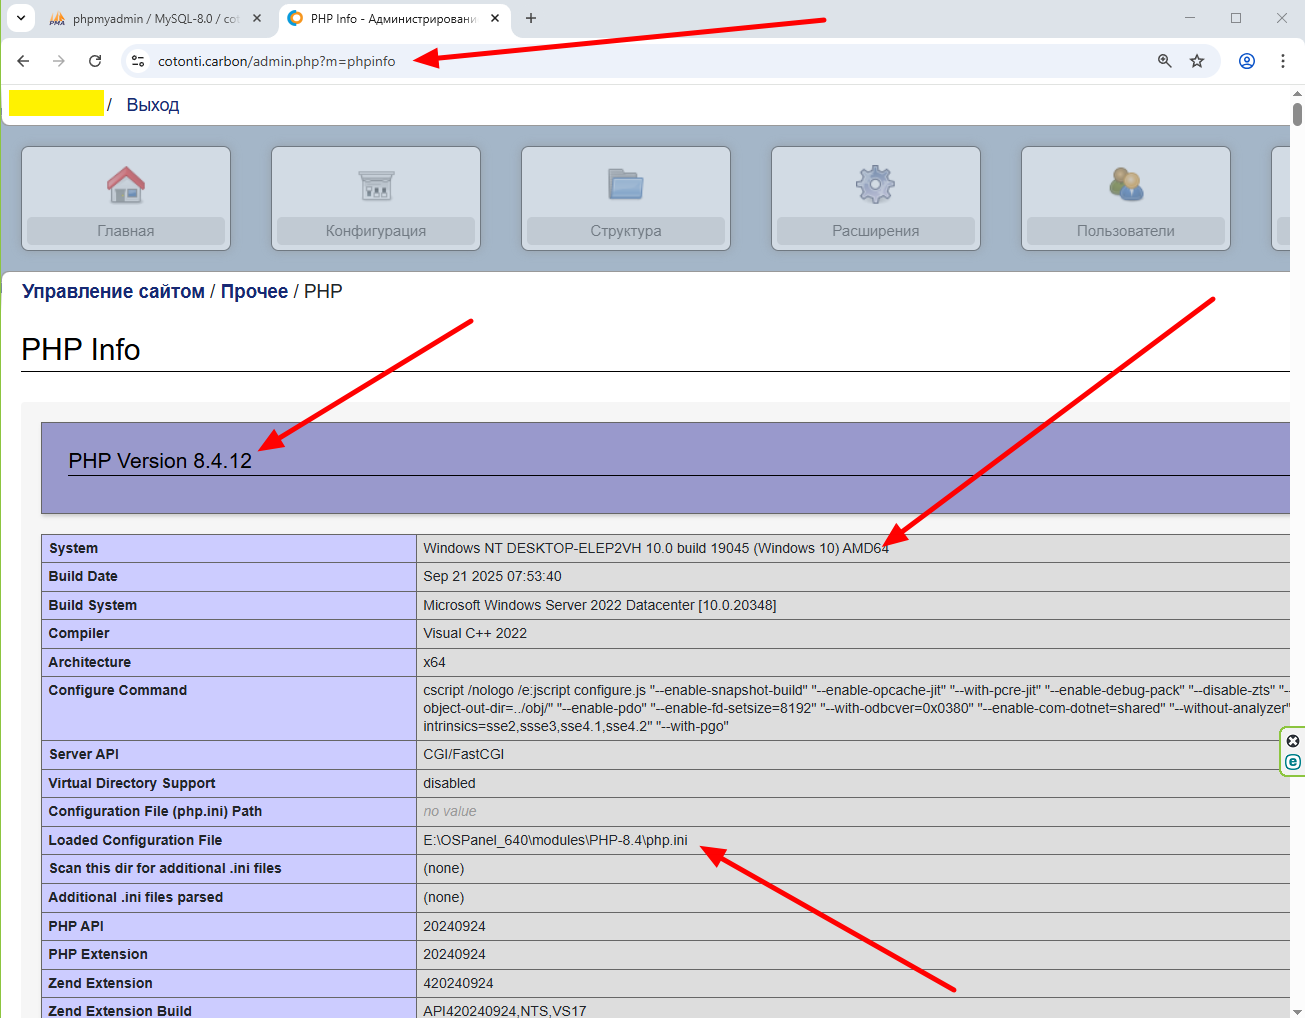Image resolution: width=1305 pixels, height=1018 pixels.
Task: Click the Конфигурация label button
Action: point(376,231)
